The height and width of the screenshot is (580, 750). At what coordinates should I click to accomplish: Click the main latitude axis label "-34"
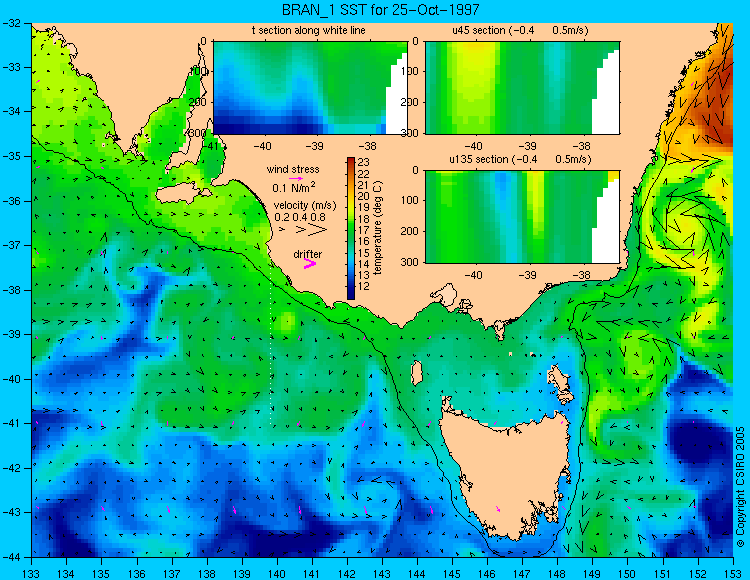11,111
